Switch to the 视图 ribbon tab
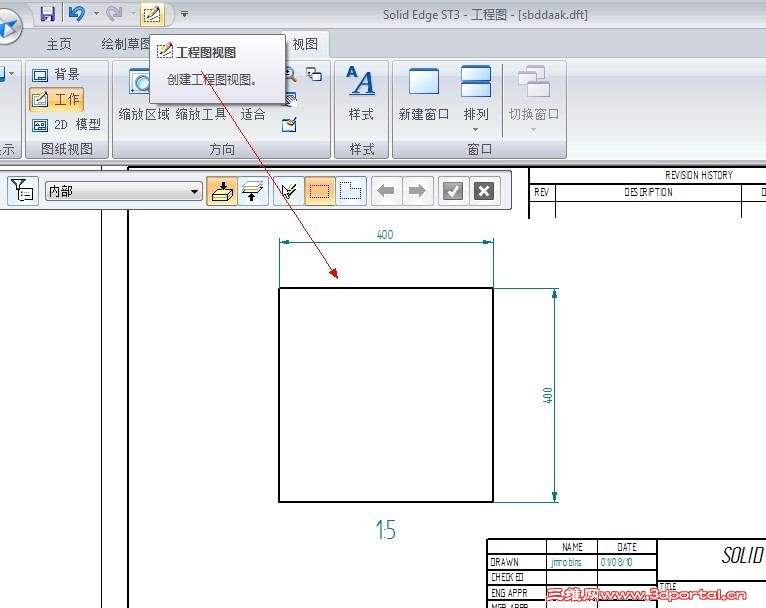This screenshot has height=608, width=766. click(x=305, y=44)
